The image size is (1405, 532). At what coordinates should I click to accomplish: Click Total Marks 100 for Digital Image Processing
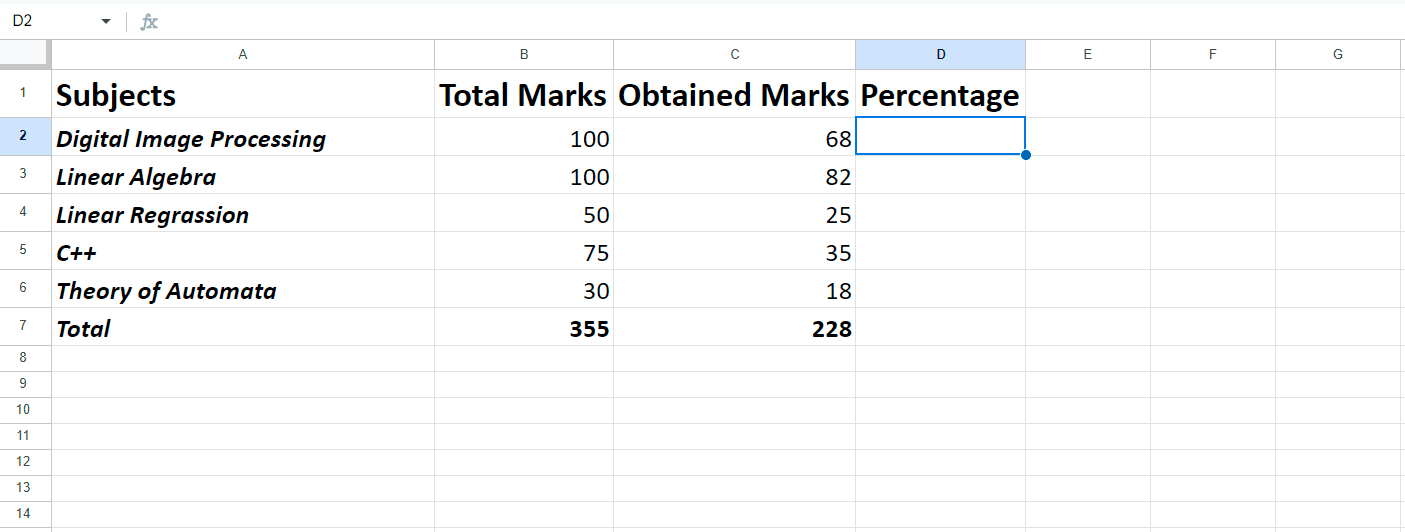point(524,137)
